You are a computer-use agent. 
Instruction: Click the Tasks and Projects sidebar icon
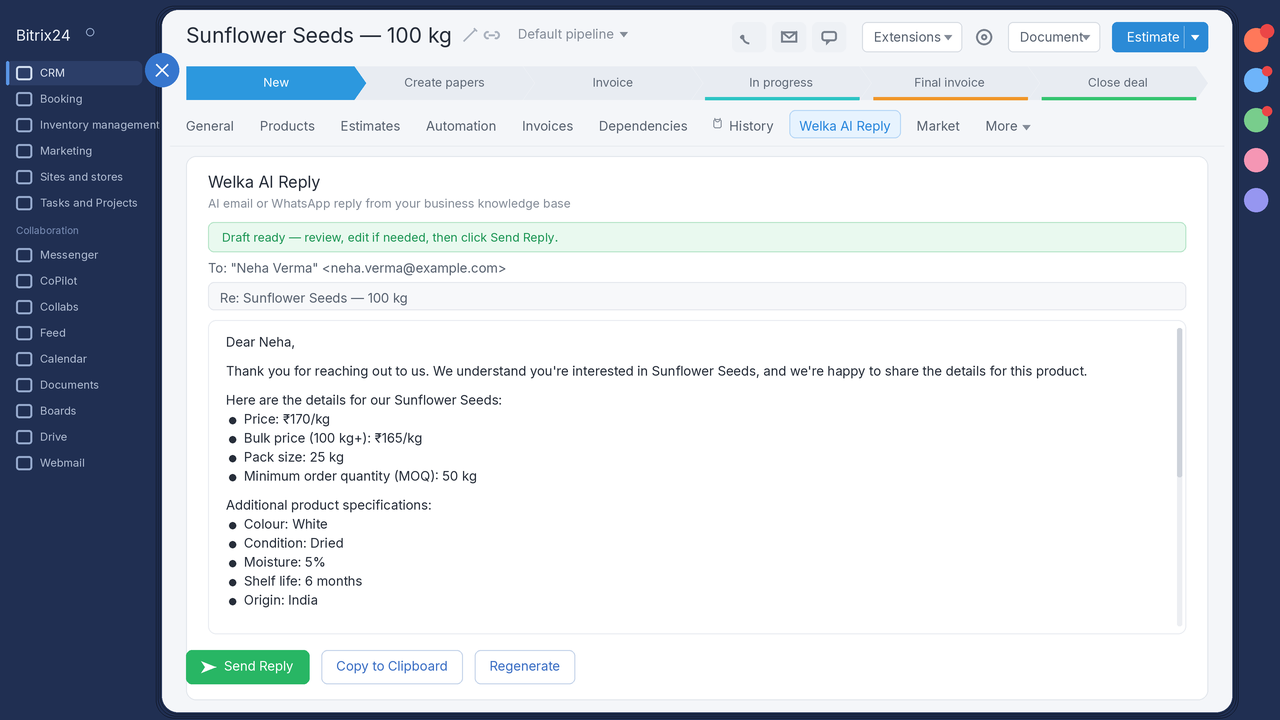tap(24, 203)
